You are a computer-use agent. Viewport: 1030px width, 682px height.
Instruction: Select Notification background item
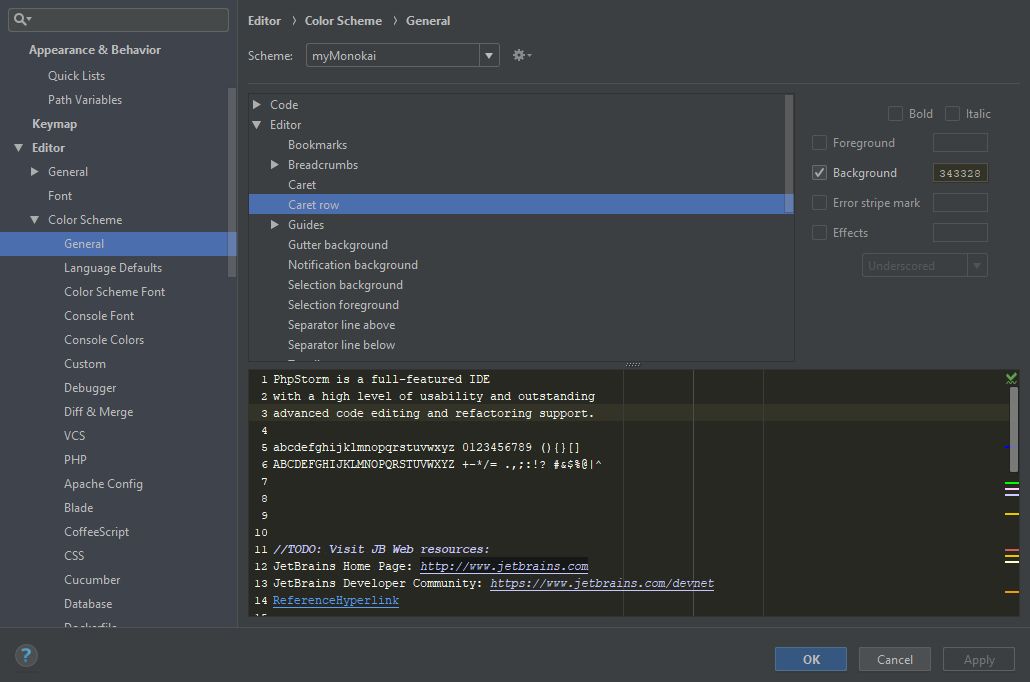point(353,265)
